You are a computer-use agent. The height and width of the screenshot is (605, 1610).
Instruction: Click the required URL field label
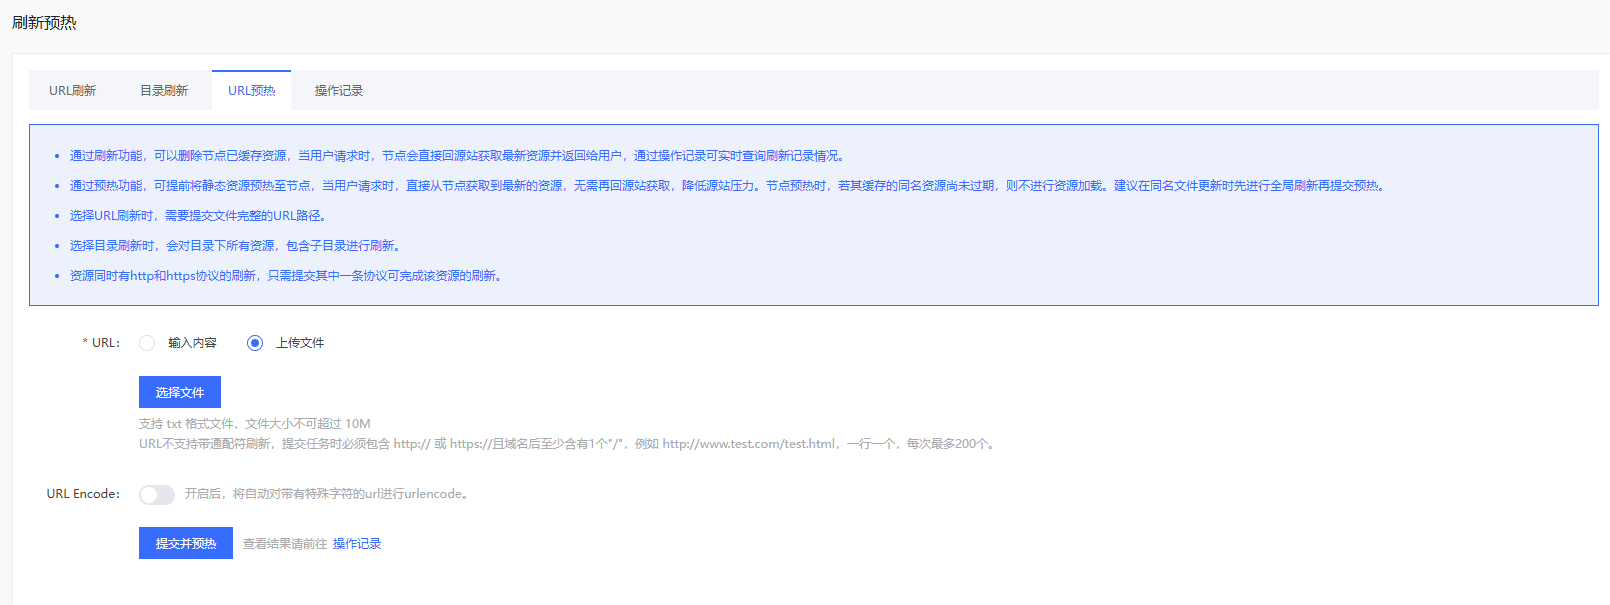point(104,343)
